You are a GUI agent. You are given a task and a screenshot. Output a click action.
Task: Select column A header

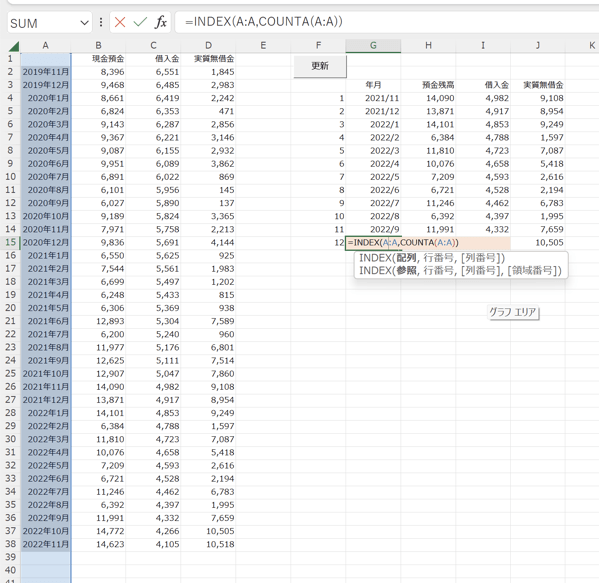click(45, 45)
